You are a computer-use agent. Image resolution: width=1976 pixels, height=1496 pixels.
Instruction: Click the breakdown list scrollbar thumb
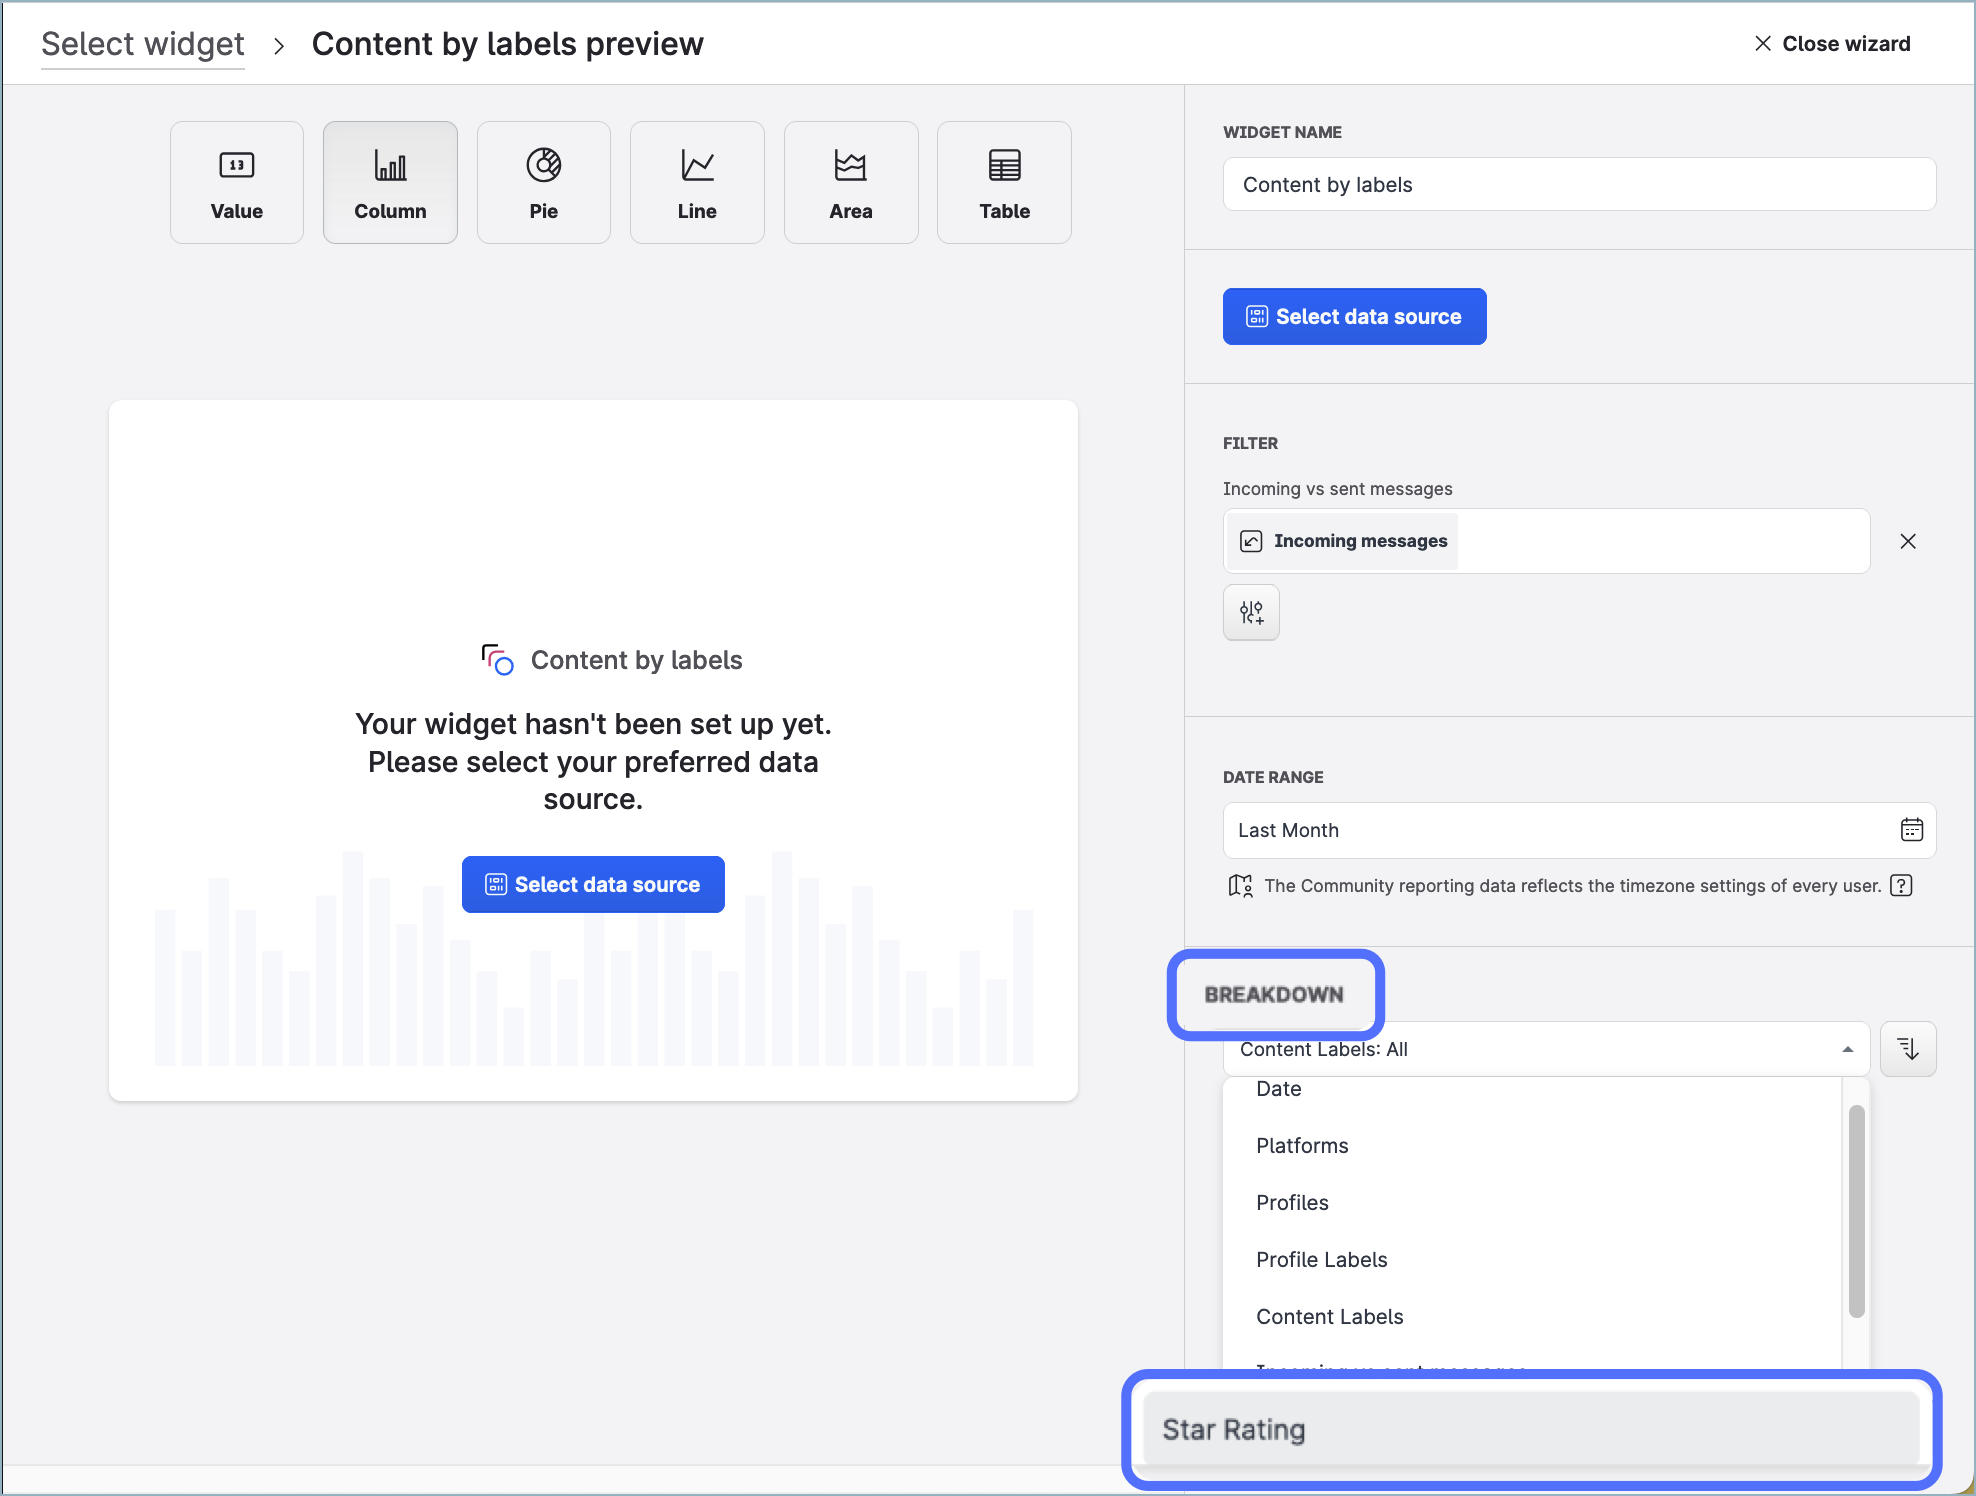pos(1856,1210)
